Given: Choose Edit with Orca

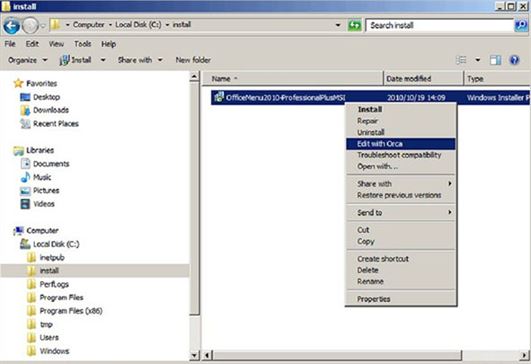Looking at the screenshot, I should 401,144.
